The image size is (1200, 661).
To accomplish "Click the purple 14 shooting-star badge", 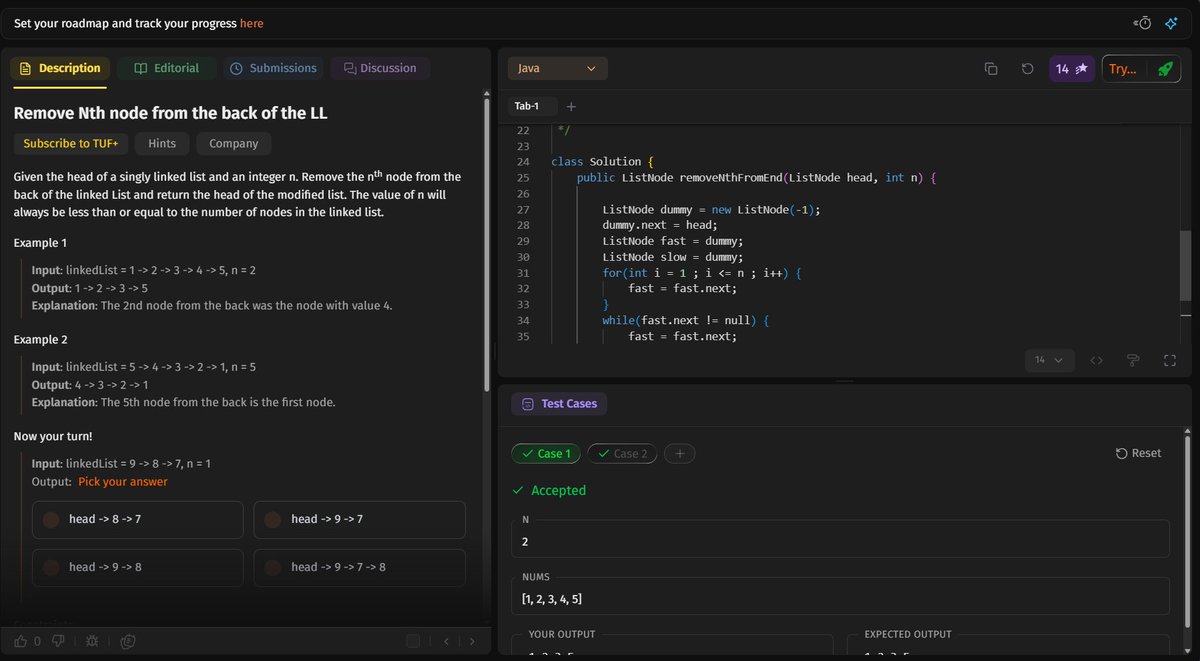I will (x=1072, y=69).
